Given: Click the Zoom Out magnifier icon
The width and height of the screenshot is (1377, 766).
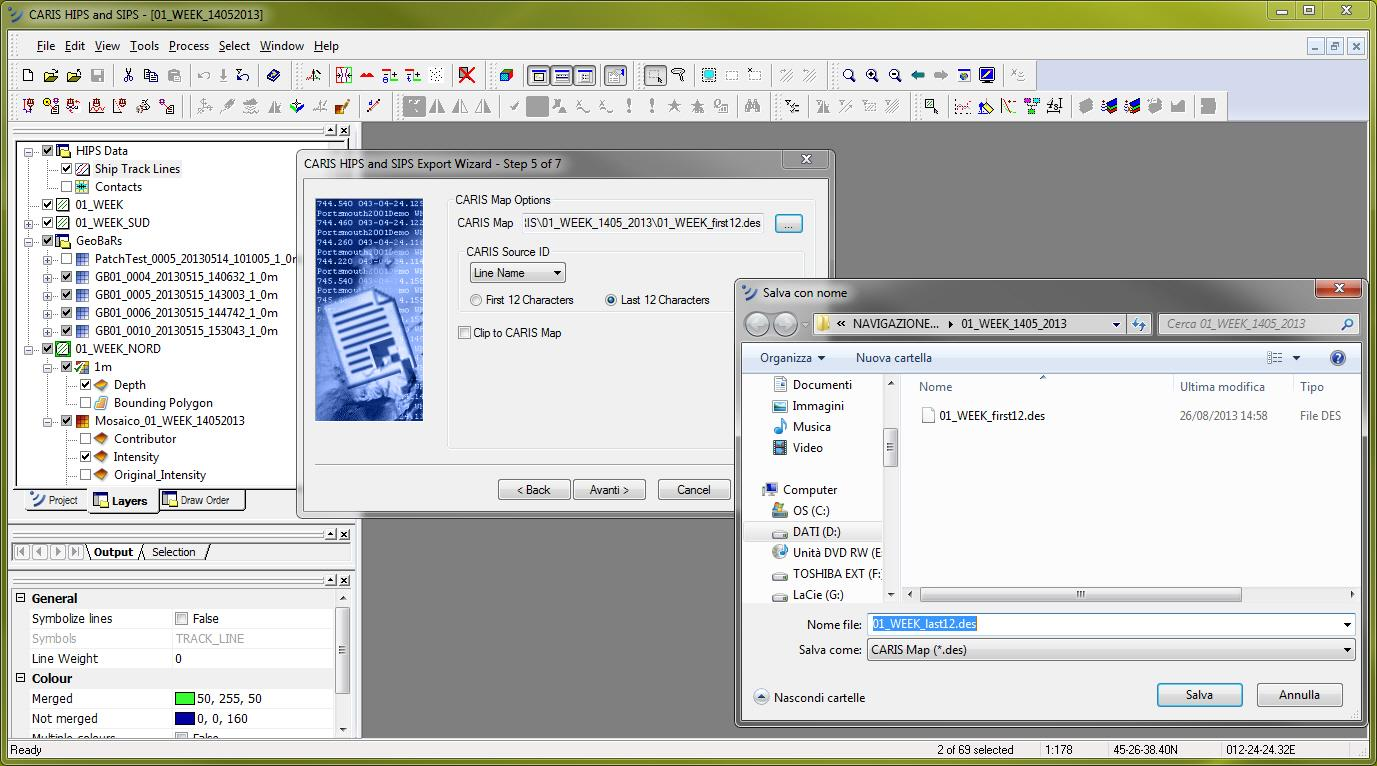Looking at the screenshot, I should 895,75.
